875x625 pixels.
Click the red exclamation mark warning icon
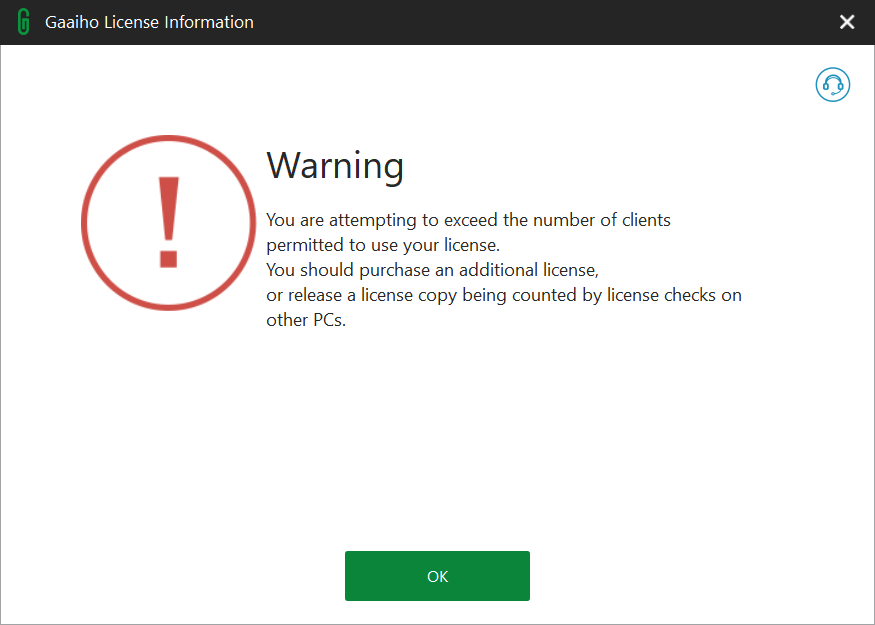coord(169,222)
